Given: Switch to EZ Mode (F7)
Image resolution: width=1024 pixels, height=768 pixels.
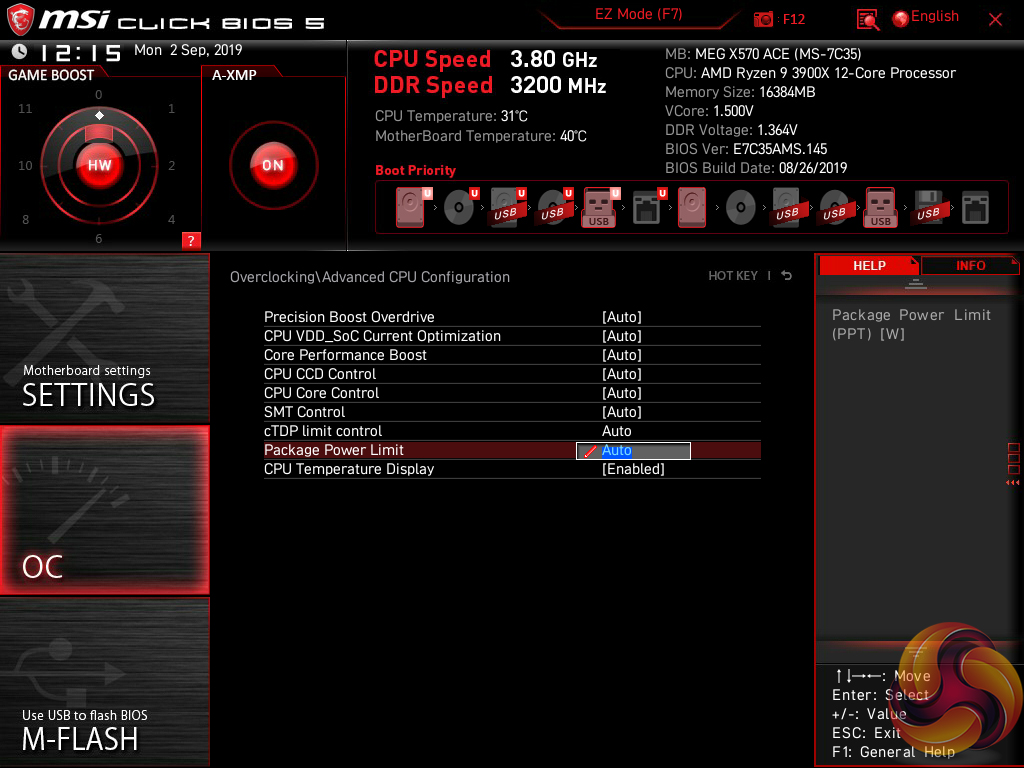Looking at the screenshot, I should click(638, 14).
